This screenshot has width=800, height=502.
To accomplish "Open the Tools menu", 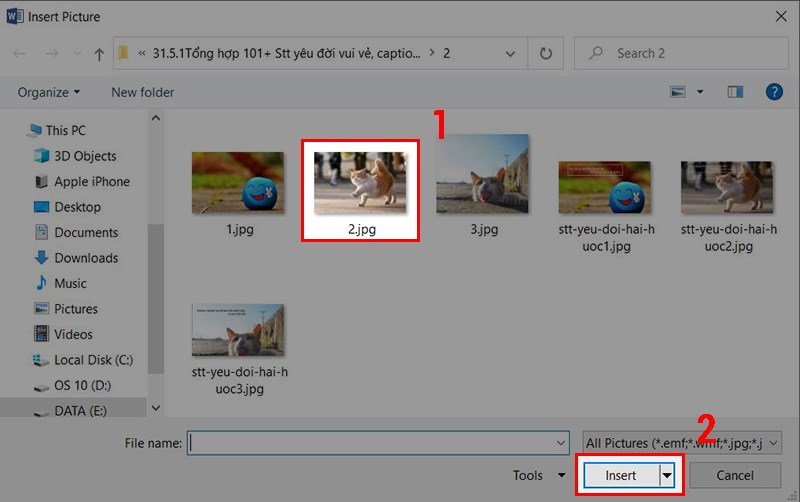I will coord(539,475).
